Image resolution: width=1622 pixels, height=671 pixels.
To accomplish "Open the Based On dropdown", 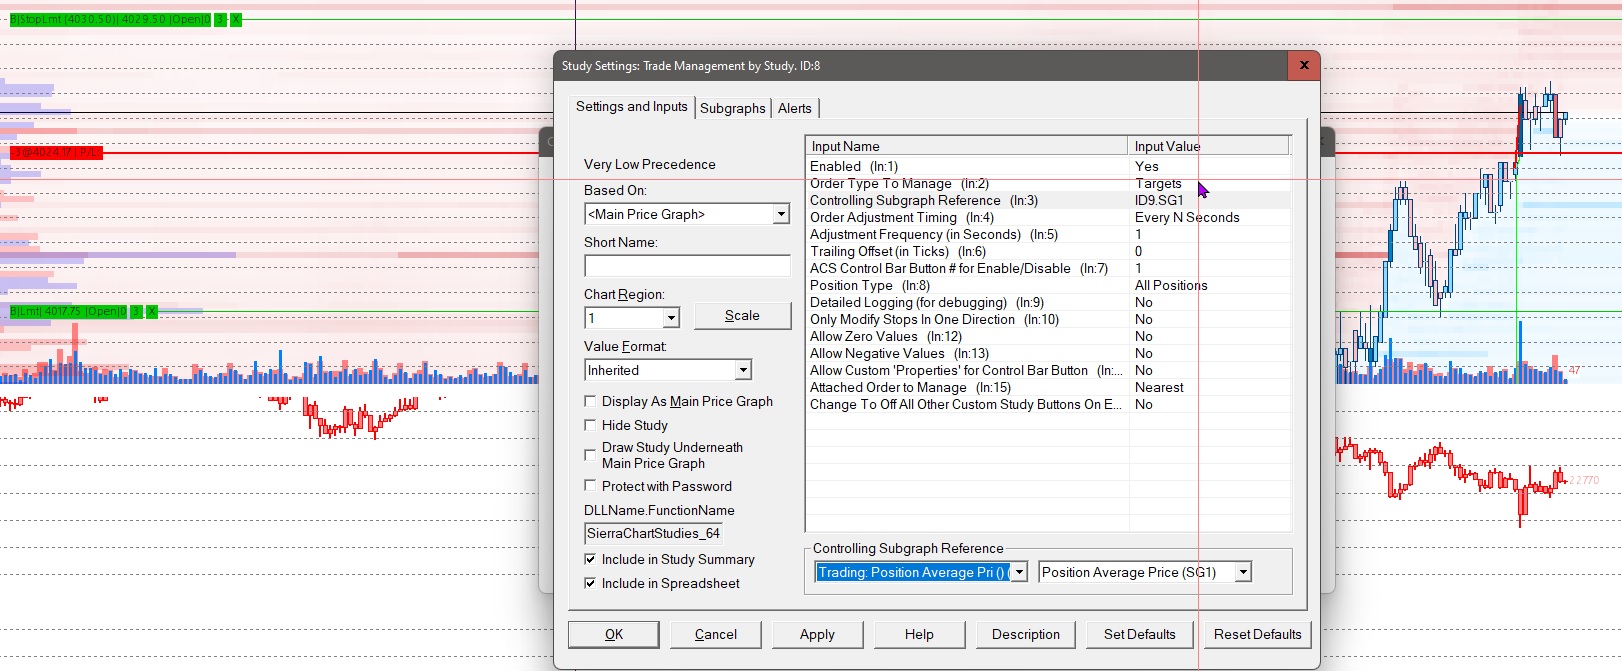I will [x=780, y=214].
